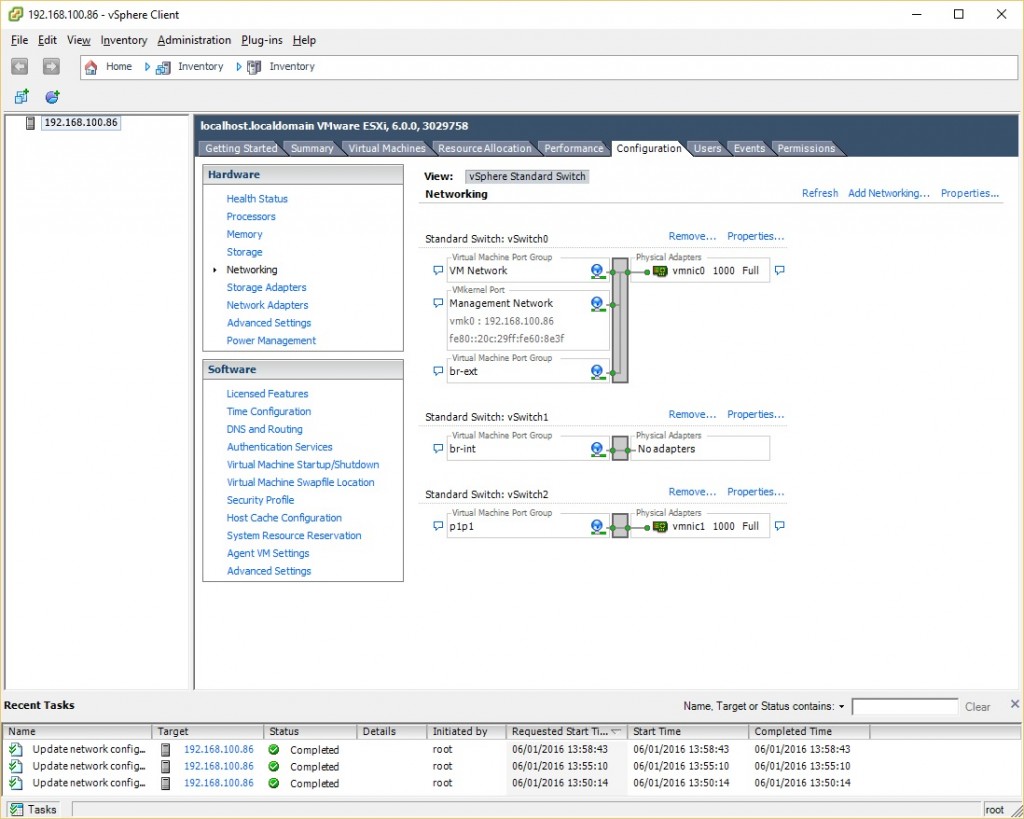Click the speech bubble icon beside vmnic1 on vSwitch2
The width and height of the screenshot is (1024, 819).
click(x=779, y=525)
